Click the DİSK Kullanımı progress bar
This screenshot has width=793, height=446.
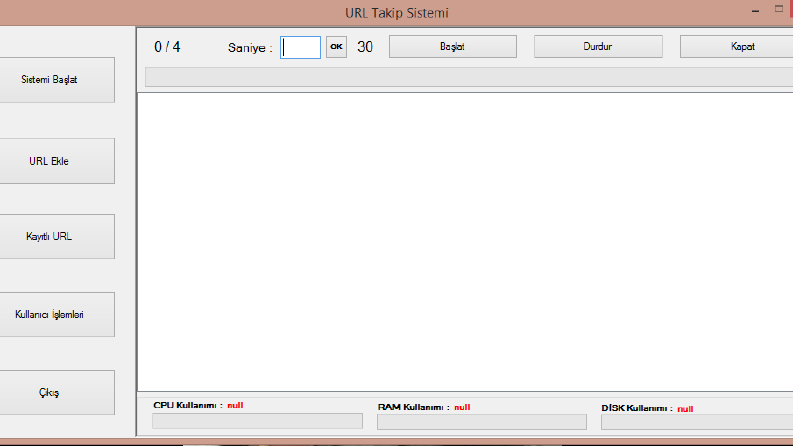(697, 422)
